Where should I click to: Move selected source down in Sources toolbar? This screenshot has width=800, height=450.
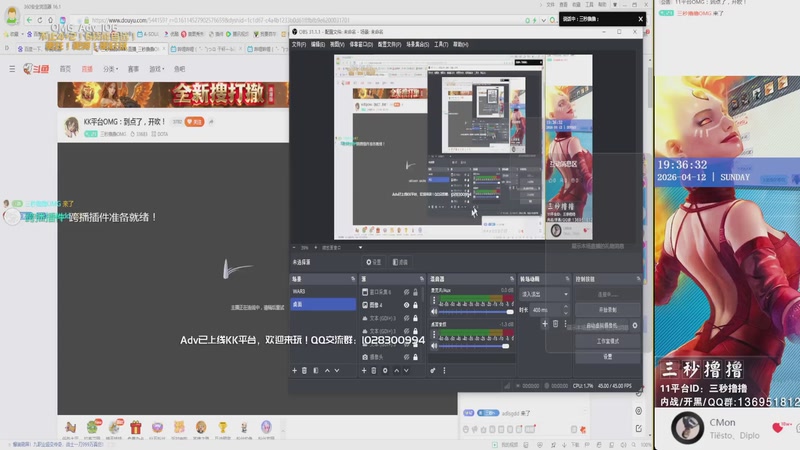tap(406, 370)
